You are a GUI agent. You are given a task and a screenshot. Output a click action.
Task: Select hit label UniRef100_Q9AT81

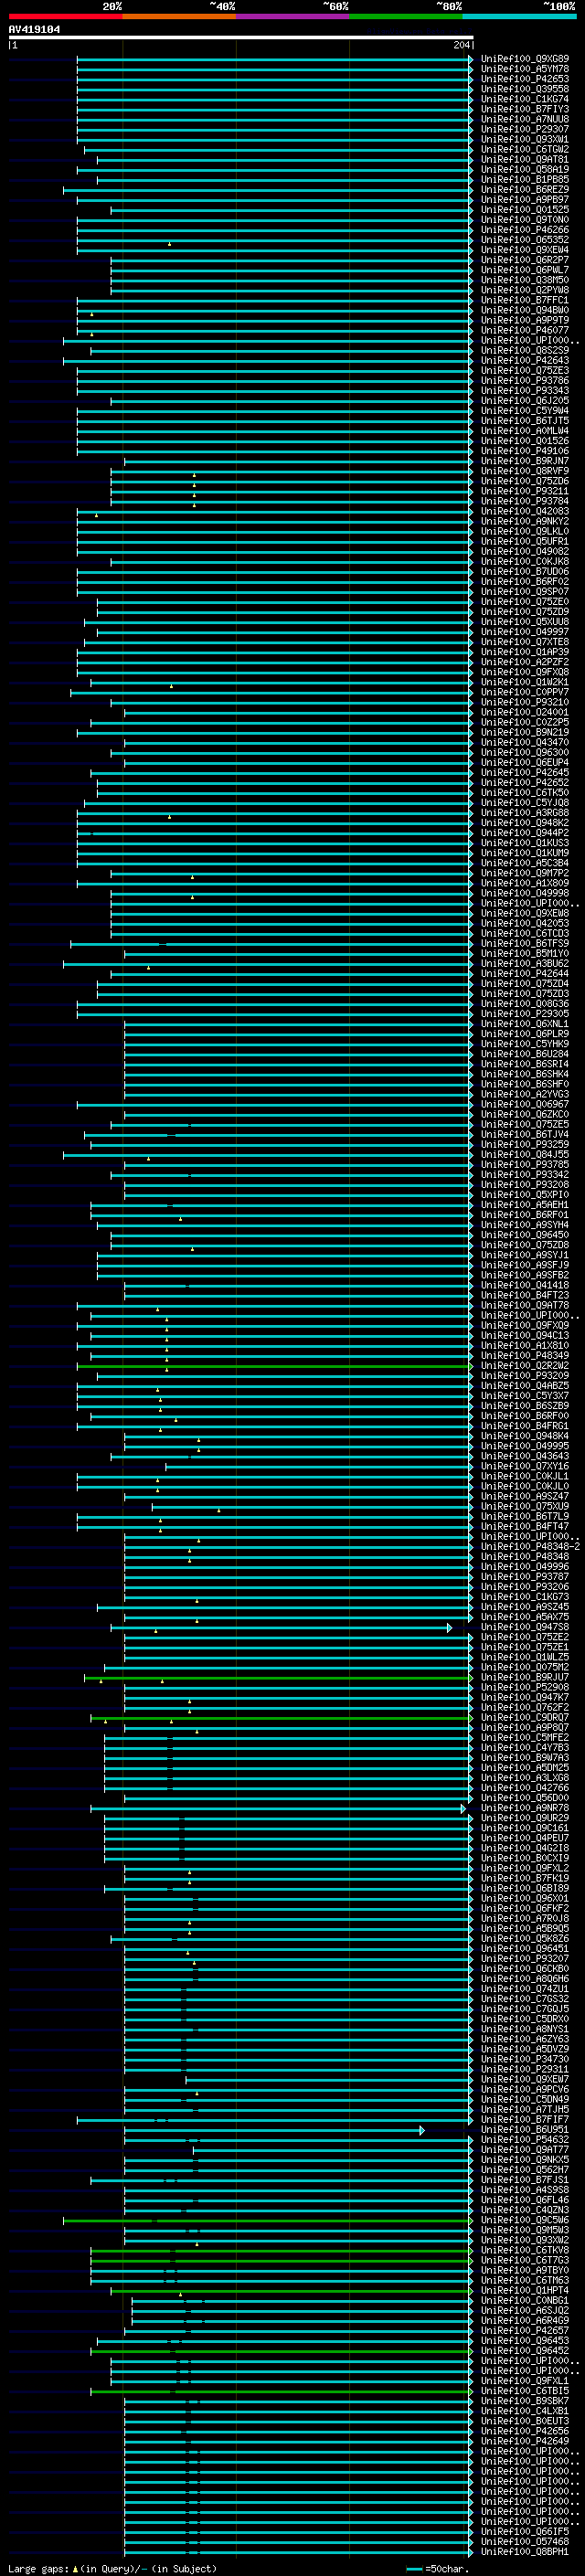525,159
